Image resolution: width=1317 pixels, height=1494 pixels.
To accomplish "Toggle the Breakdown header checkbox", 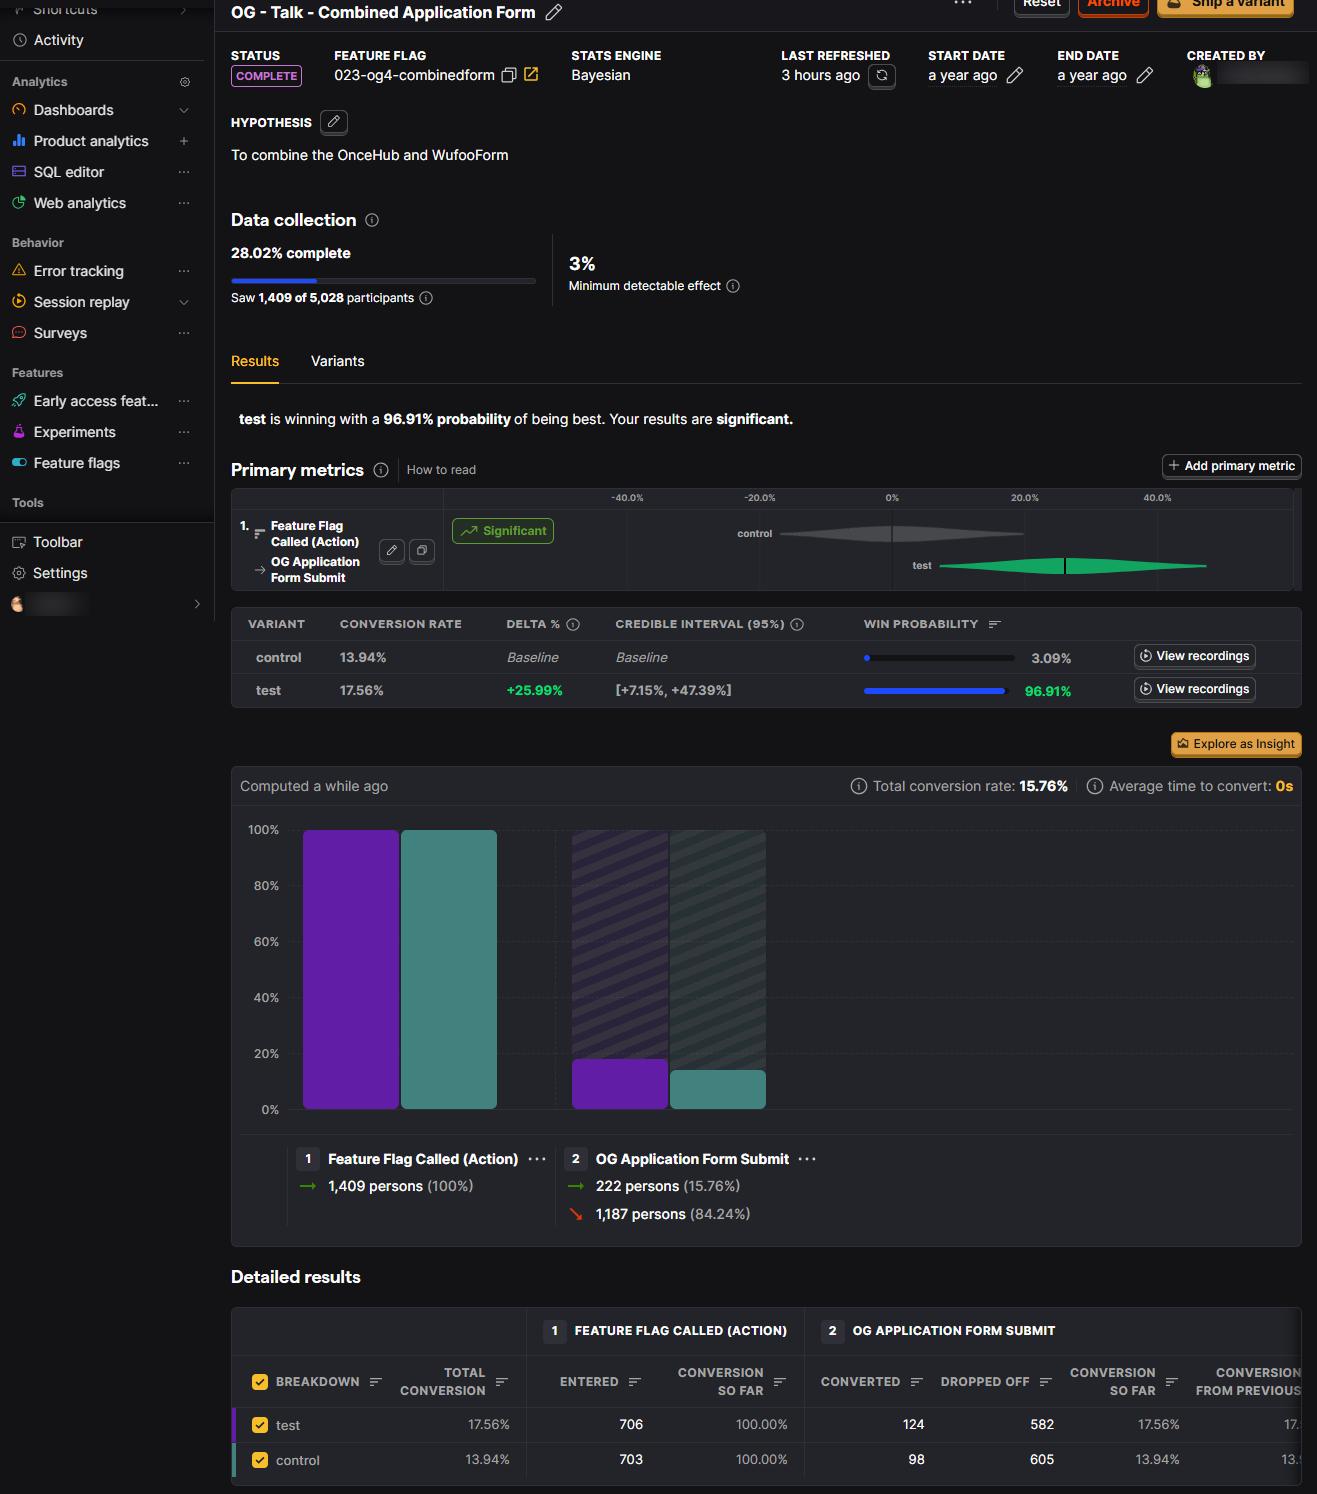I will coord(260,1382).
